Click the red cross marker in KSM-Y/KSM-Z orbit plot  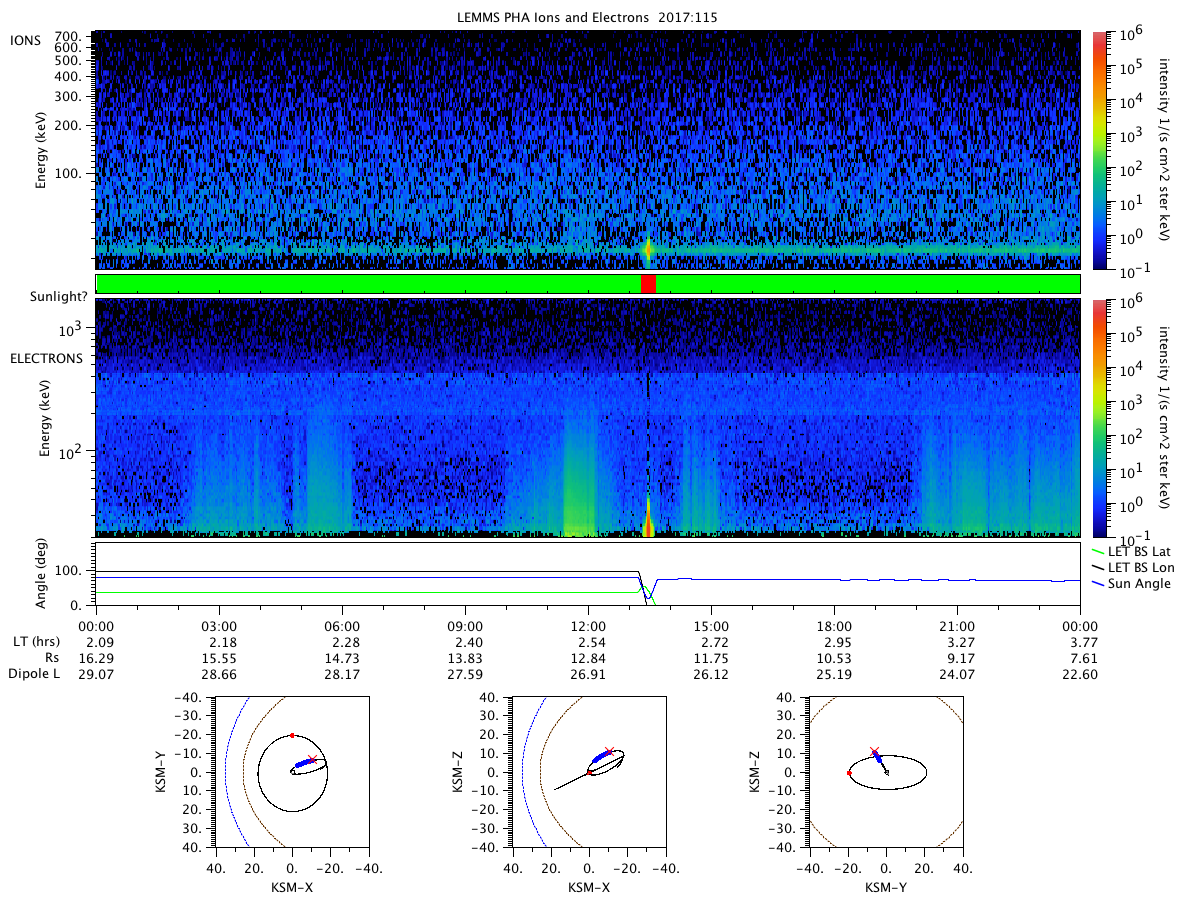[874, 751]
